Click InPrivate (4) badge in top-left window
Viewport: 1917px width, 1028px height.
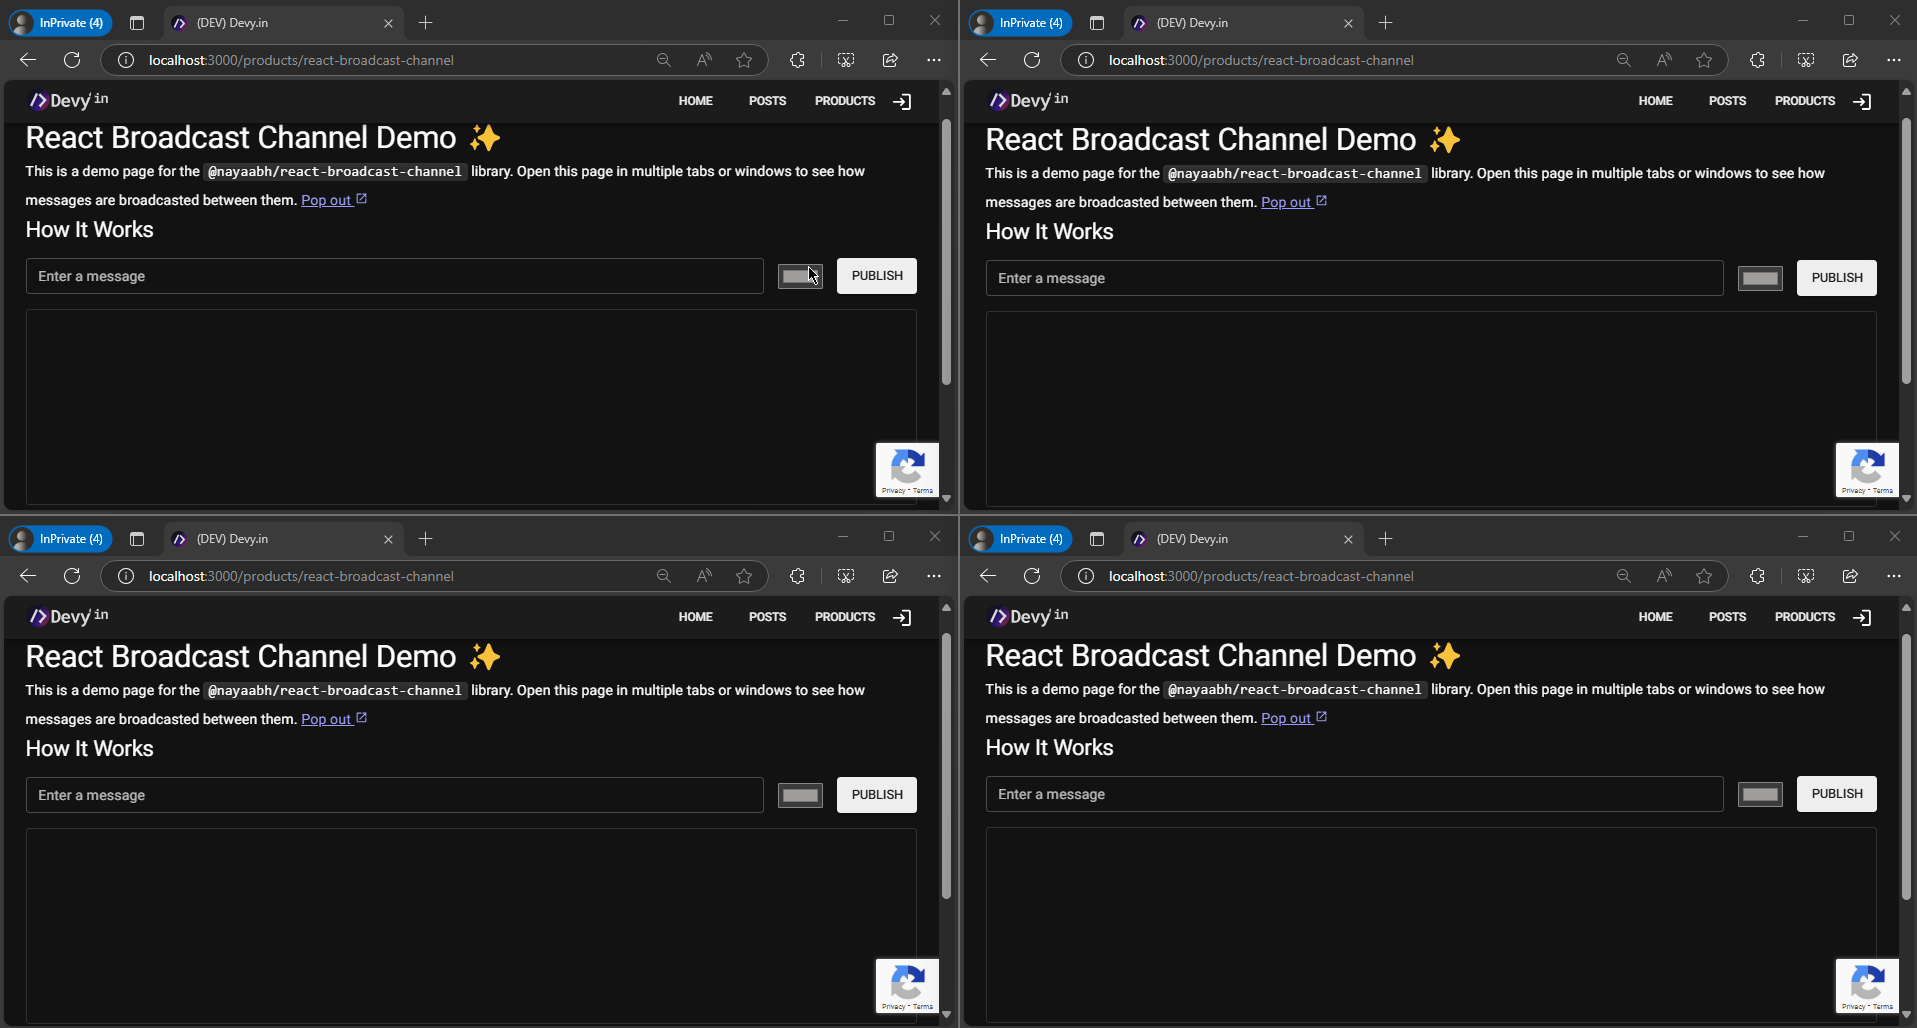click(60, 22)
